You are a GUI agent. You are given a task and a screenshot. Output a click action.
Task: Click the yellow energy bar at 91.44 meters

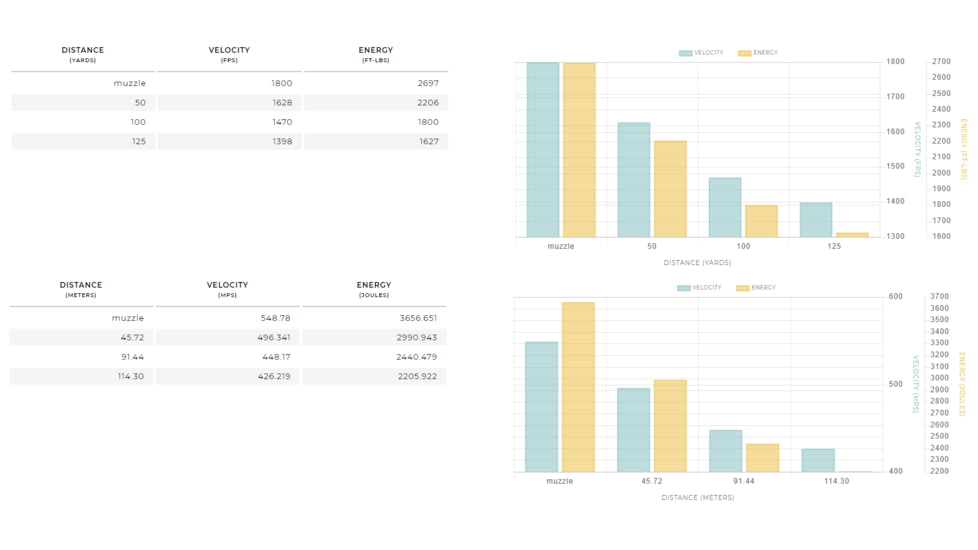point(763,458)
